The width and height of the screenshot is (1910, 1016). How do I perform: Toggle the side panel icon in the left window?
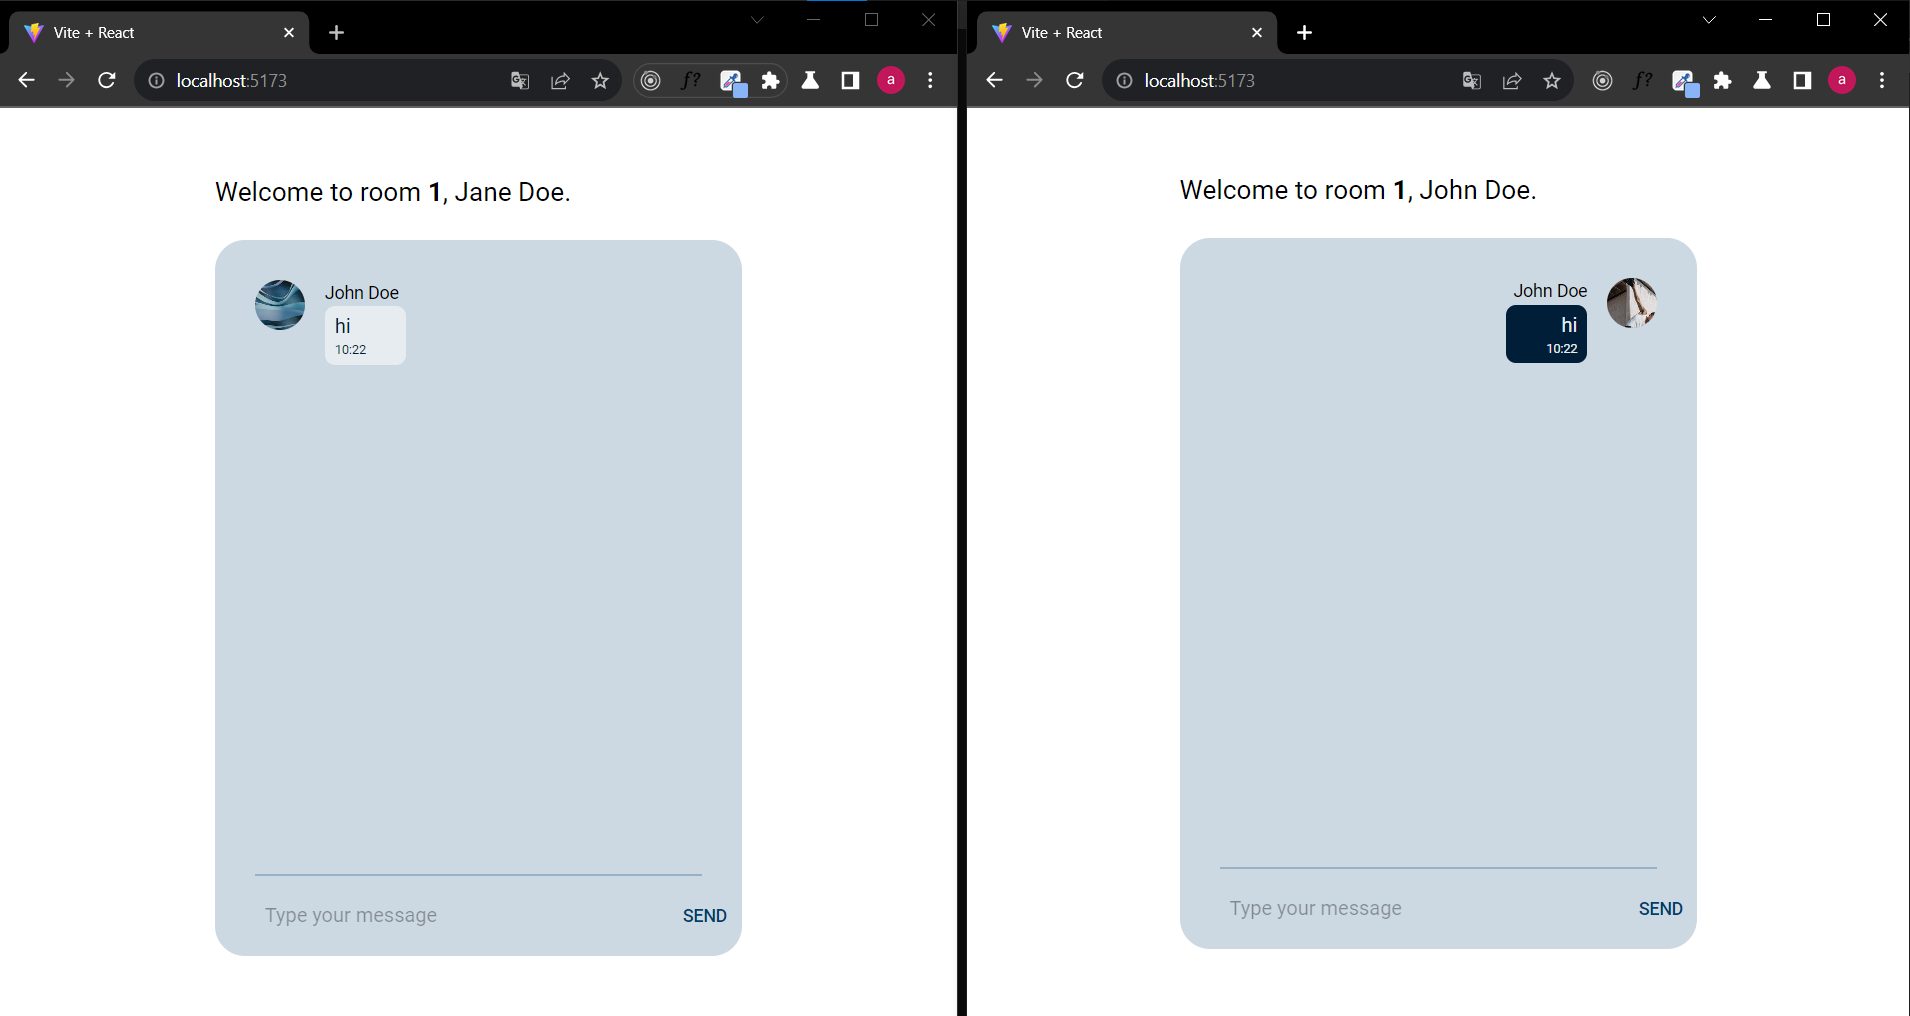click(x=851, y=81)
